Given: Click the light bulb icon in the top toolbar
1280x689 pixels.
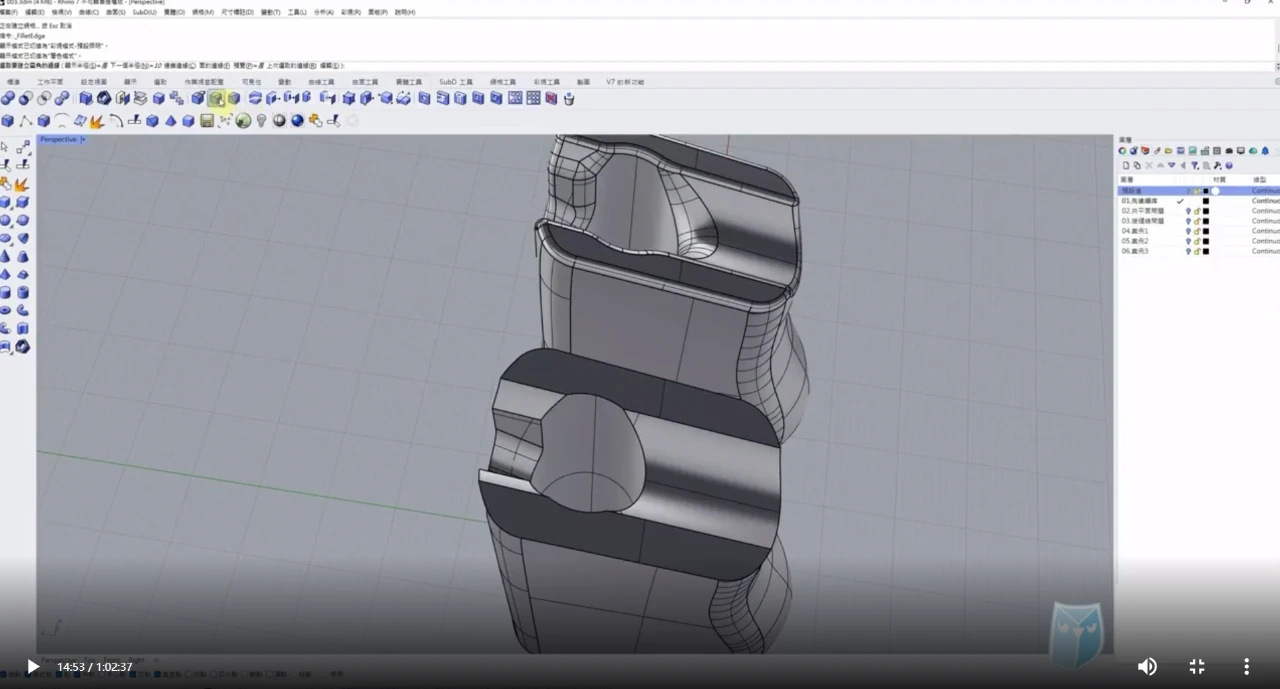Looking at the screenshot, I should tap(261, 121).
